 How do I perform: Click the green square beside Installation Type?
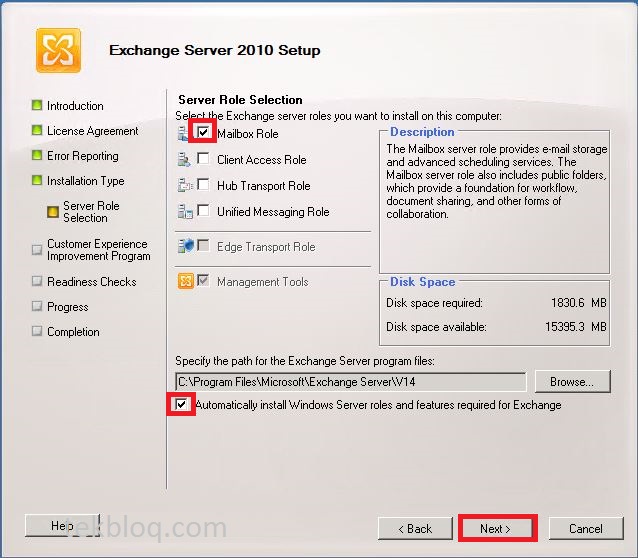(37, 180)
